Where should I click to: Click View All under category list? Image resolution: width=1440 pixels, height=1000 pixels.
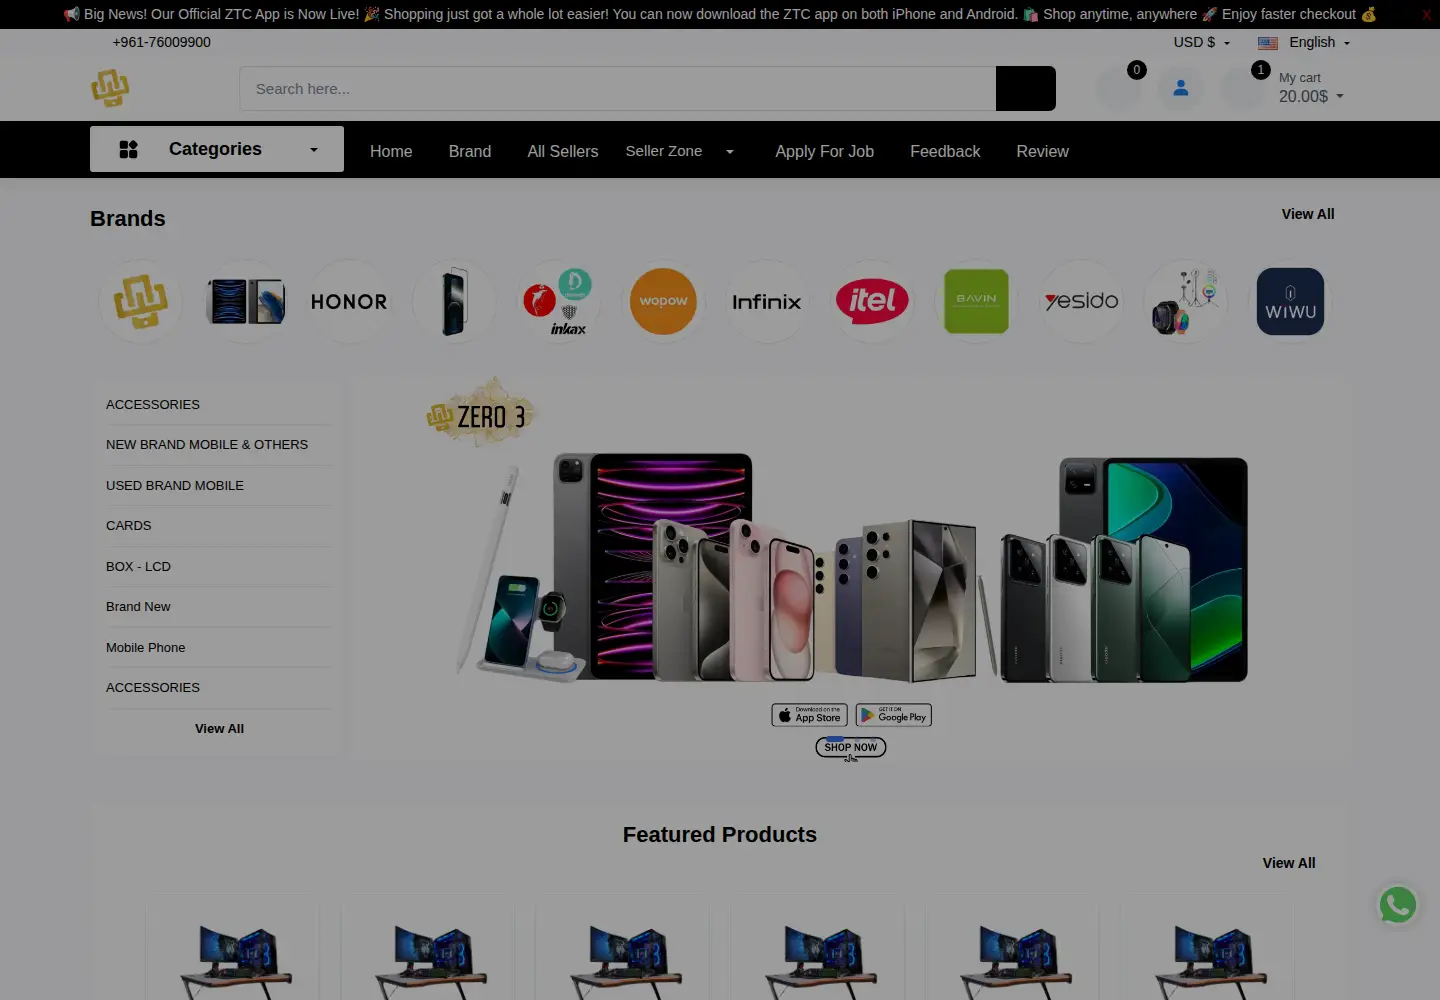click(219, 728)
